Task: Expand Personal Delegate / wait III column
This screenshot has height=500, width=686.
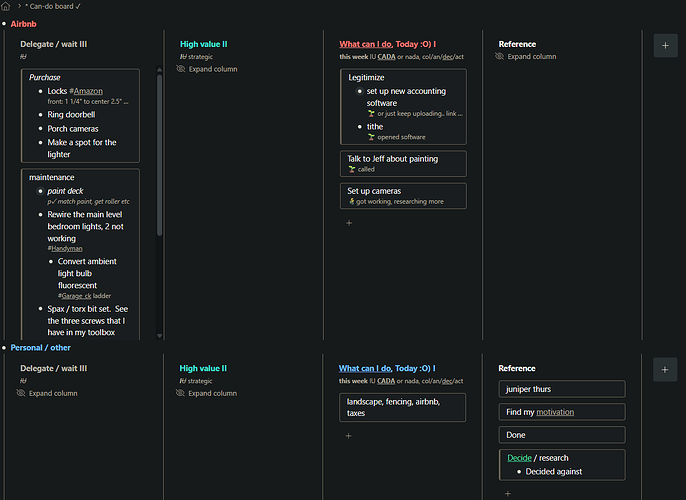Action: 53,393
